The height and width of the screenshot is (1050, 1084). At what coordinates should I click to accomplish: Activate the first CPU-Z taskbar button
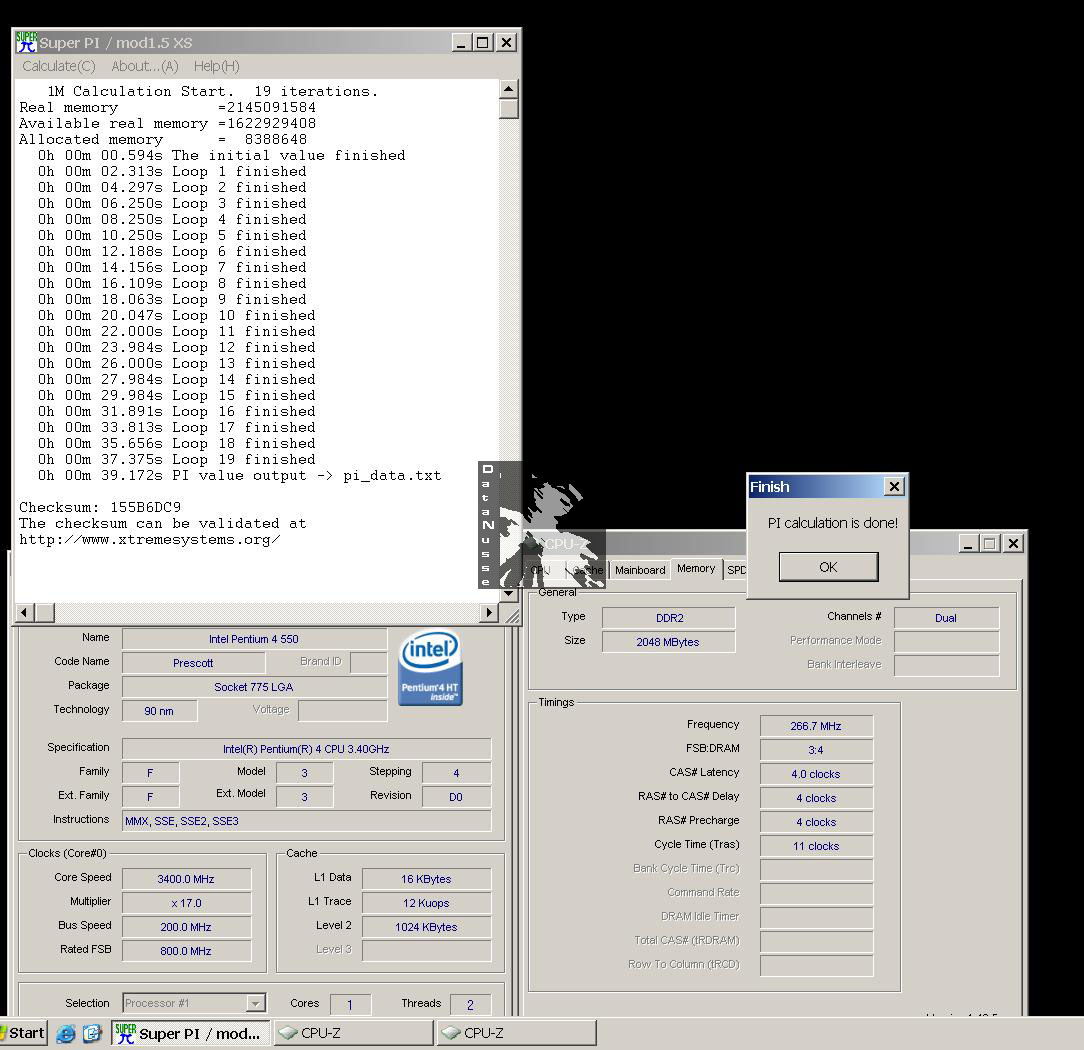pyautogui.click(x=354, y=1033)
